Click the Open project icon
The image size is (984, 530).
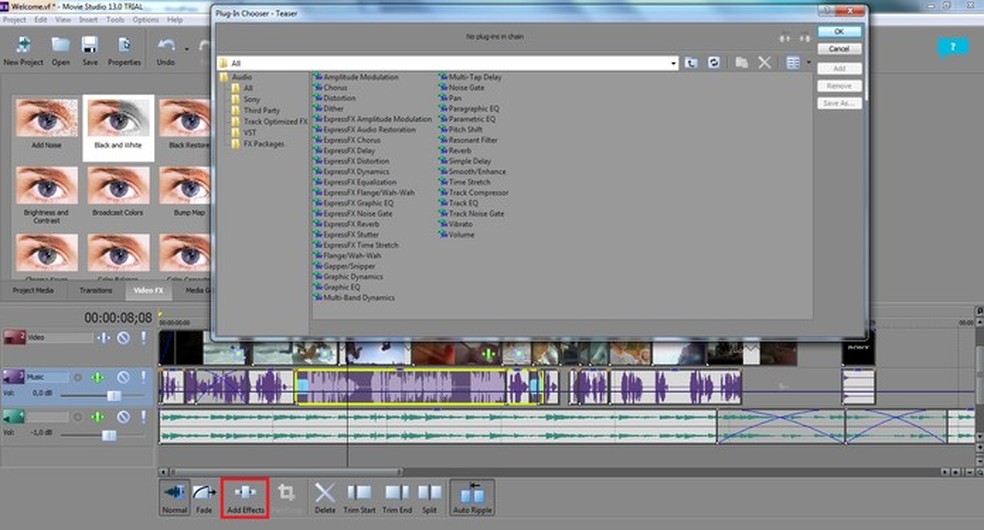click(x=60, y=51)
